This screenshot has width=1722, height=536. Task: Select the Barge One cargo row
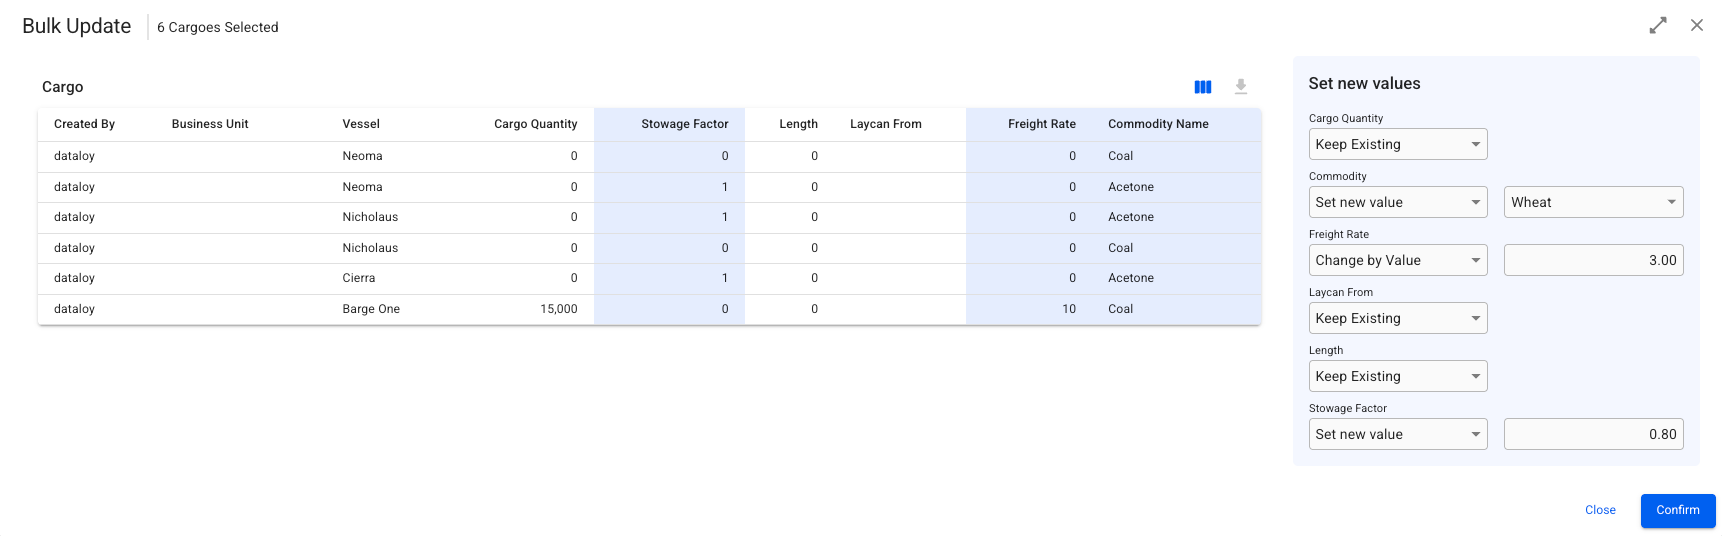tap(371, 309)
